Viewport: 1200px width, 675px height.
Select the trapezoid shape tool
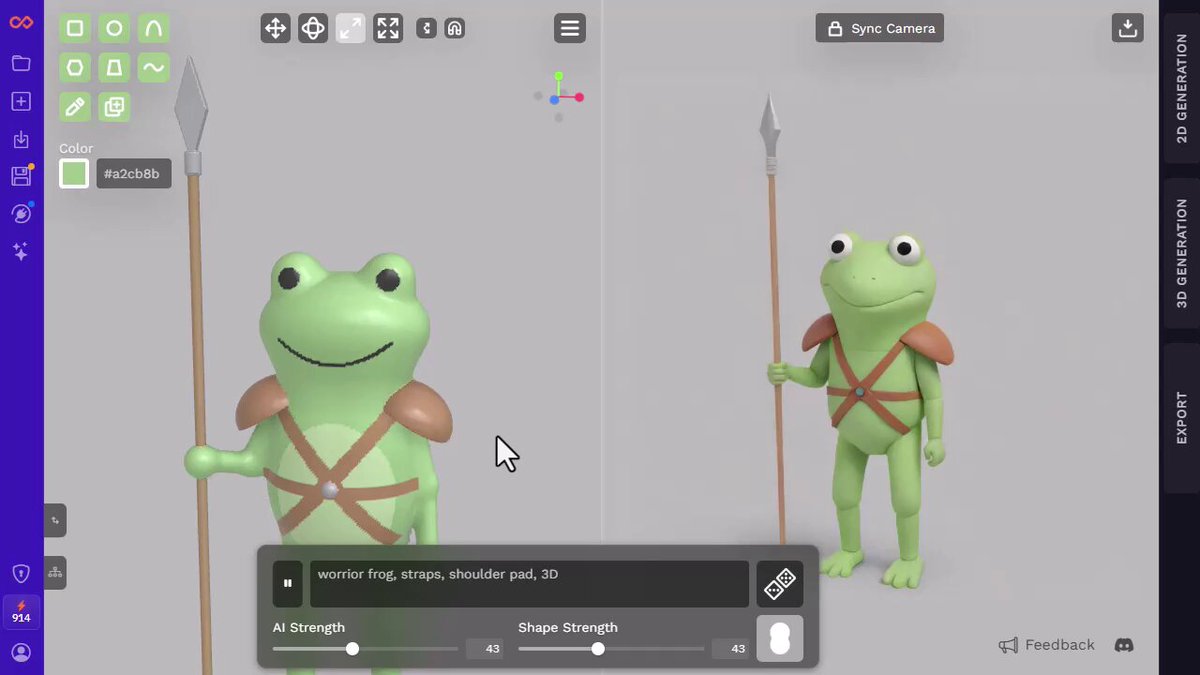[114, 68]
